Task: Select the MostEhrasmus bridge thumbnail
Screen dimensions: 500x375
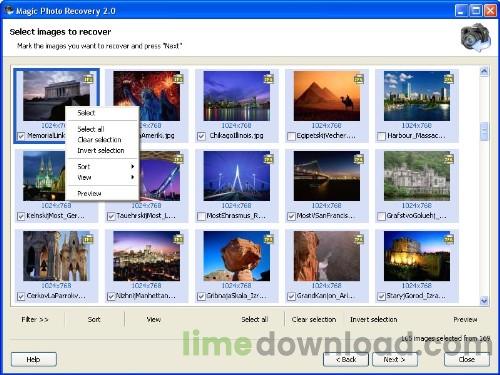Action: click(237, 176)
